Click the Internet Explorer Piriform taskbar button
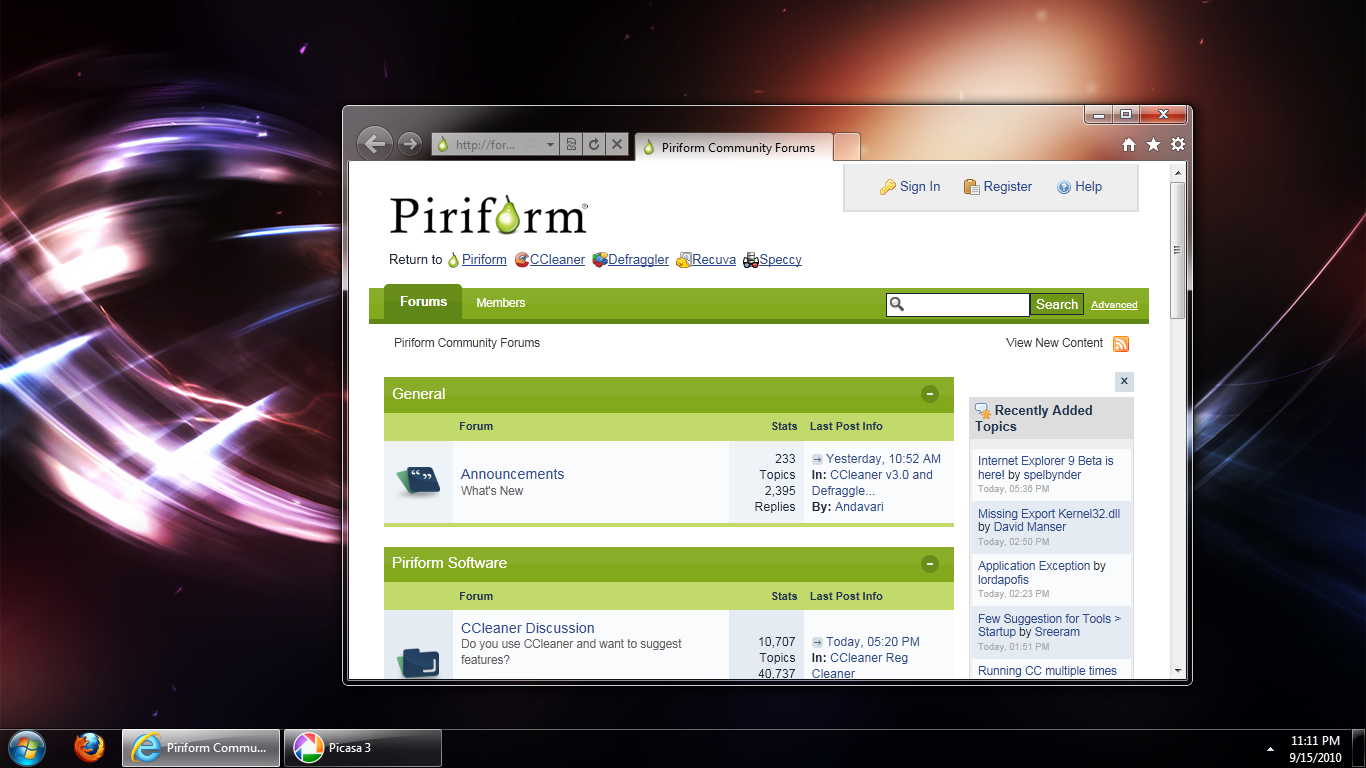 [x=200, y=748]
